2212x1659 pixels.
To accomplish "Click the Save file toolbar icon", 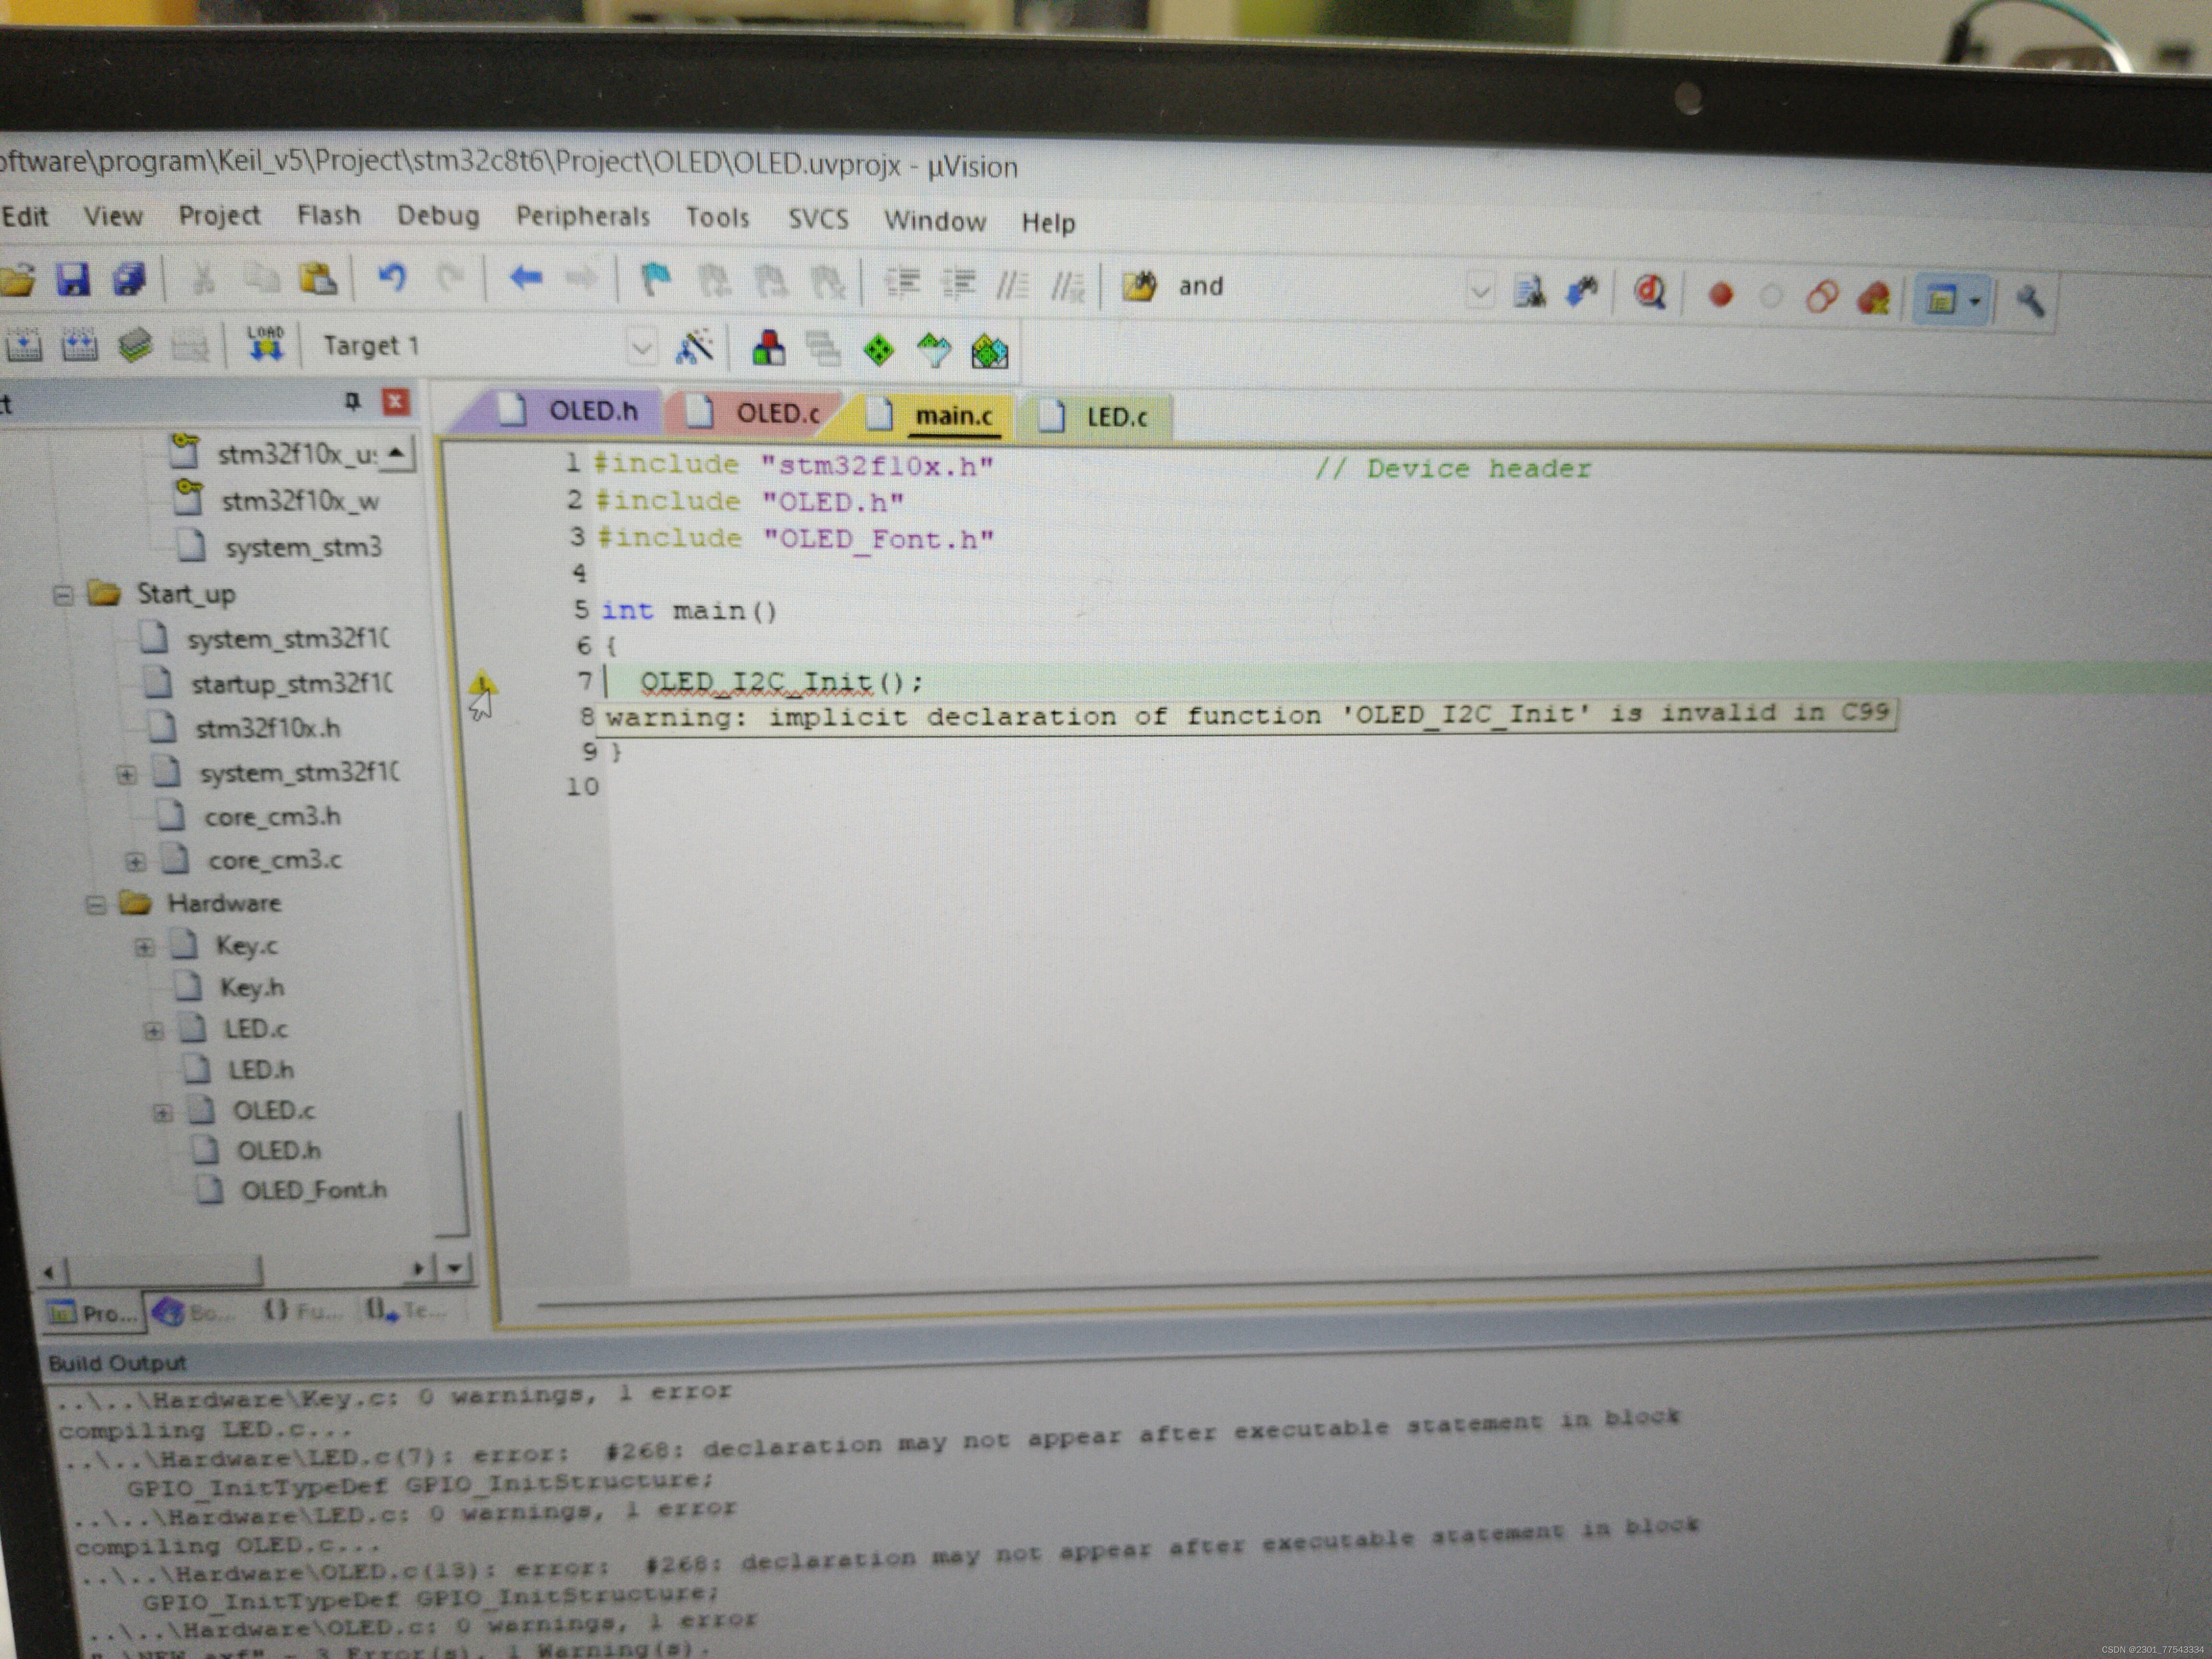I will (x=73, y=280).
